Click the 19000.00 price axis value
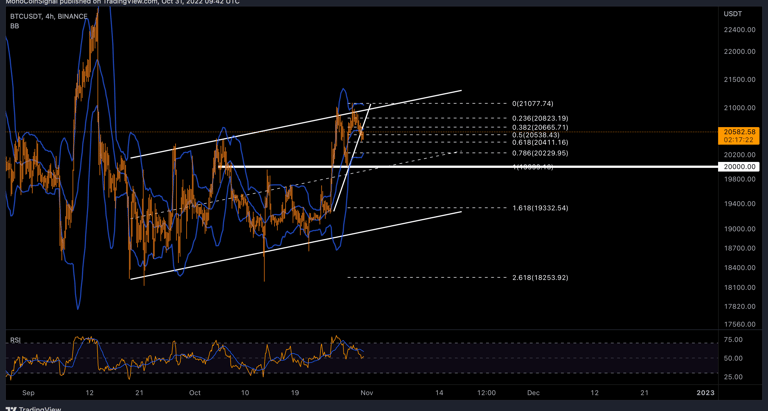 (738, 229)
